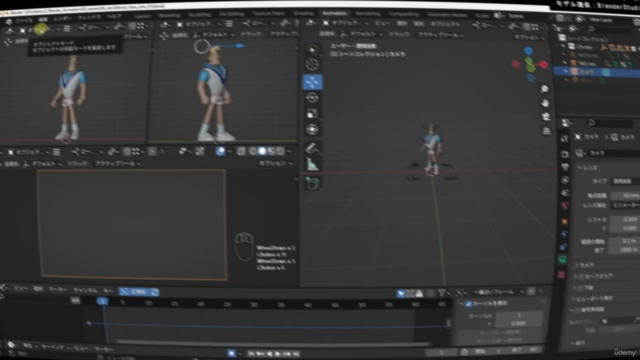Open the green Camera data properties tab

[562, 260]
